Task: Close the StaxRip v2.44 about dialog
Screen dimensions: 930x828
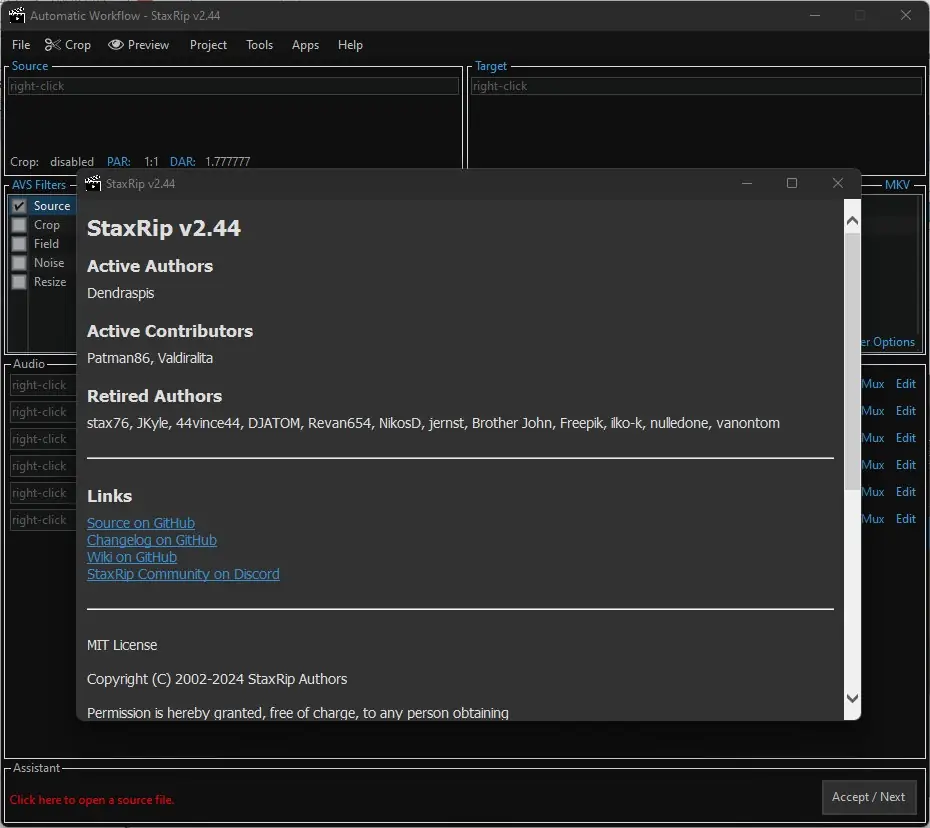Action: [x=837, y=183]
